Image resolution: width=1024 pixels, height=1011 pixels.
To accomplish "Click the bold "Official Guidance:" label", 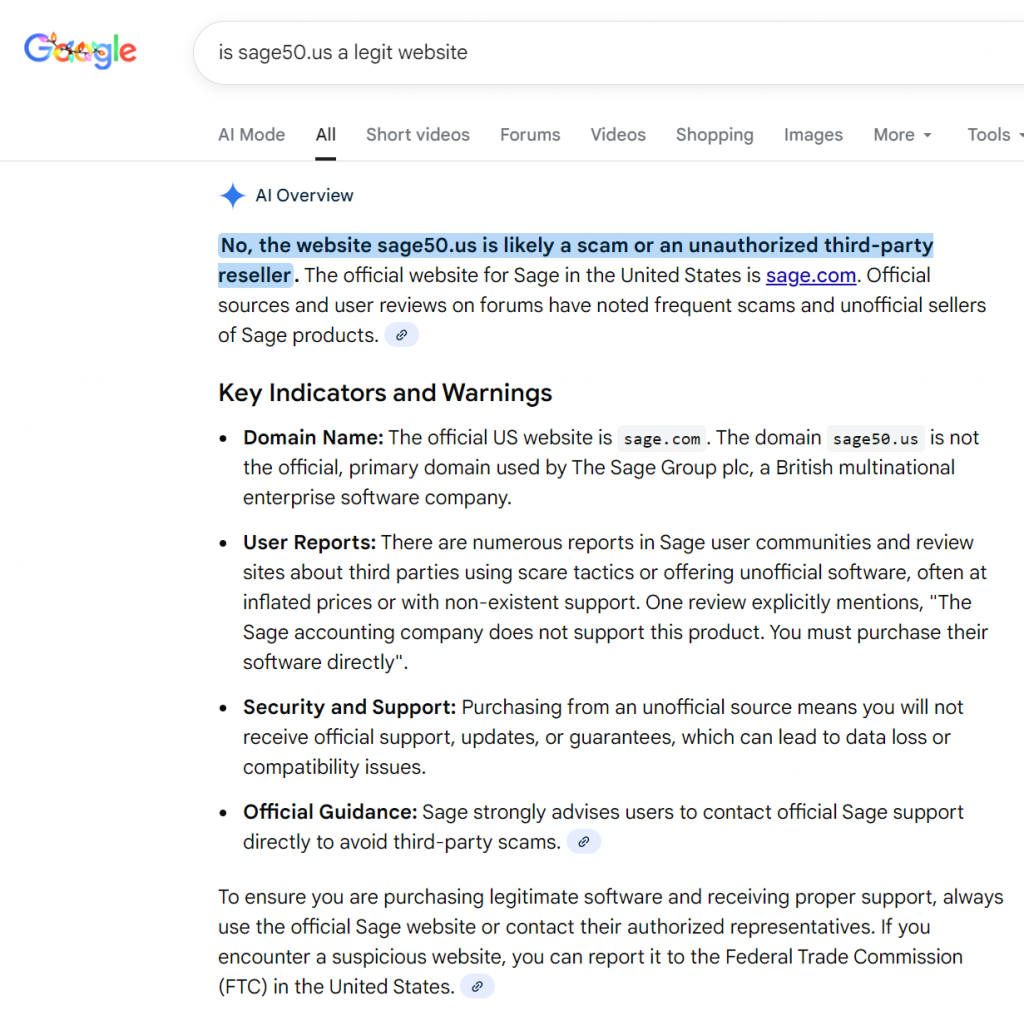I will tap(330, 812).
